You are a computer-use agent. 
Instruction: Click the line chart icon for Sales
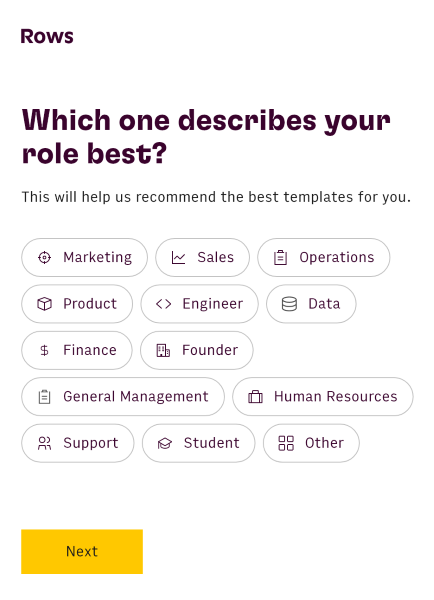178,258
